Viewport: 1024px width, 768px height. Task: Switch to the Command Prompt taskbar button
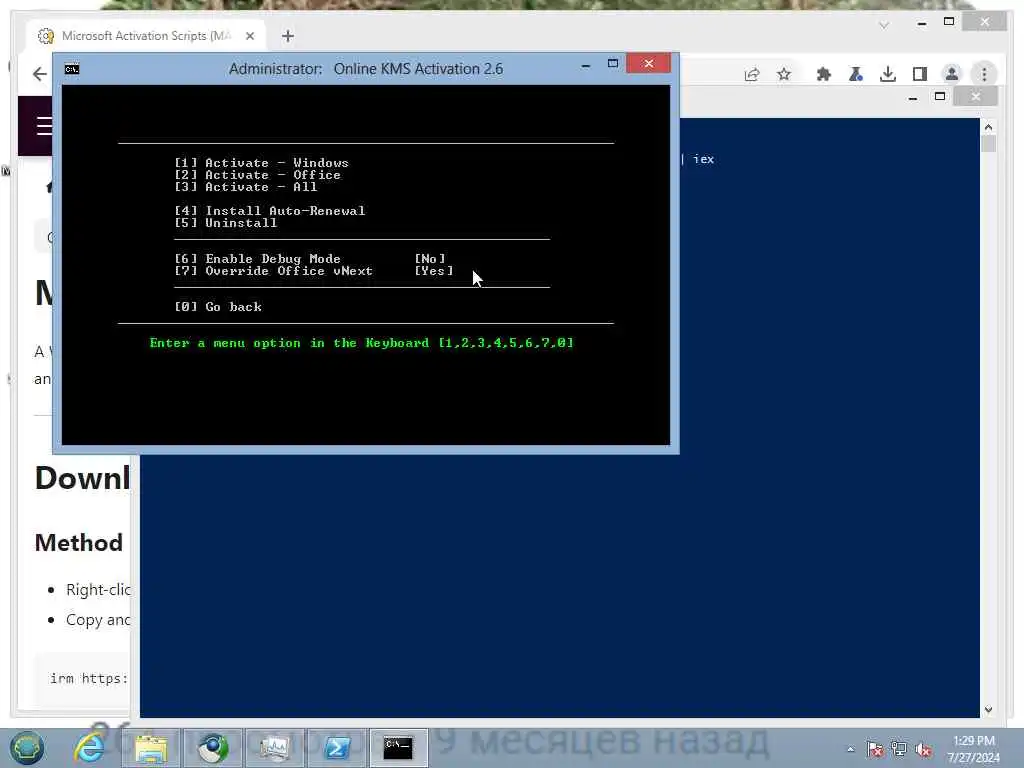click(398, 748)
